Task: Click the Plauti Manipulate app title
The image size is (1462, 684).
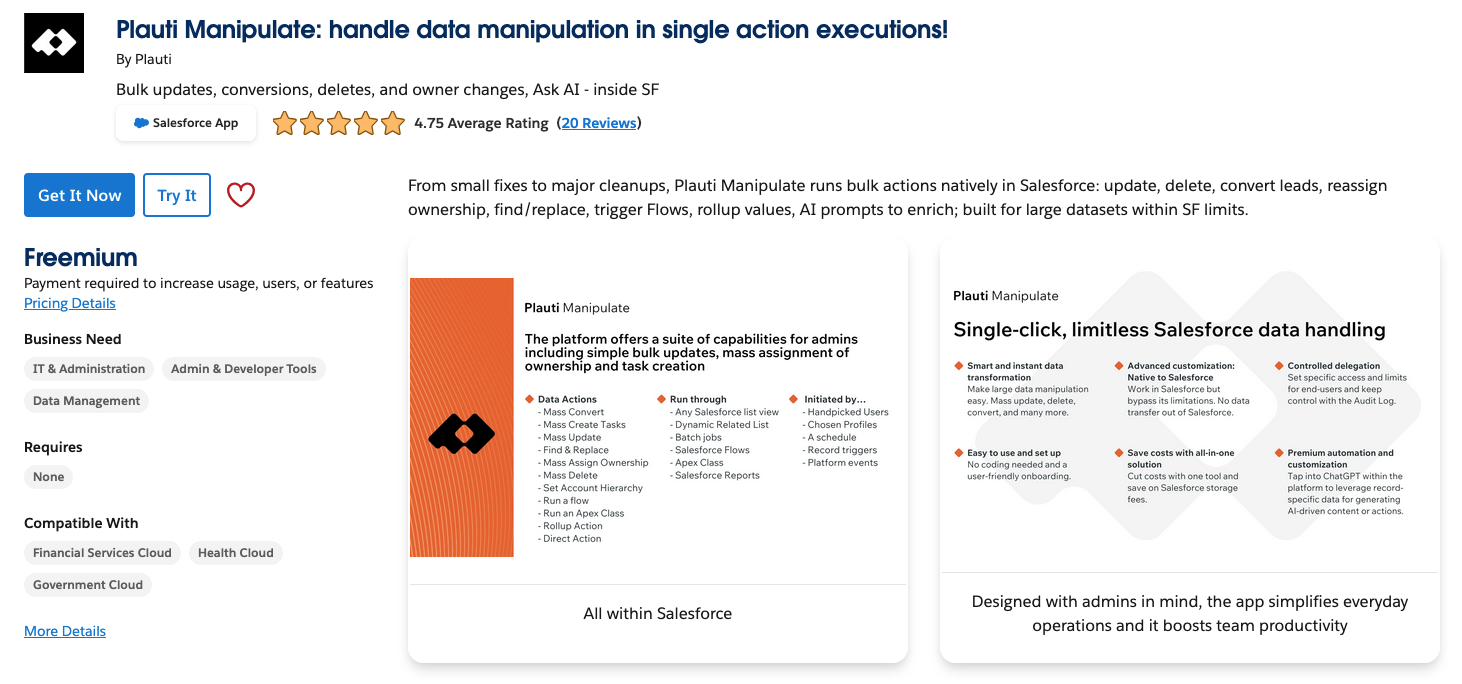Action: pos(532,29)
